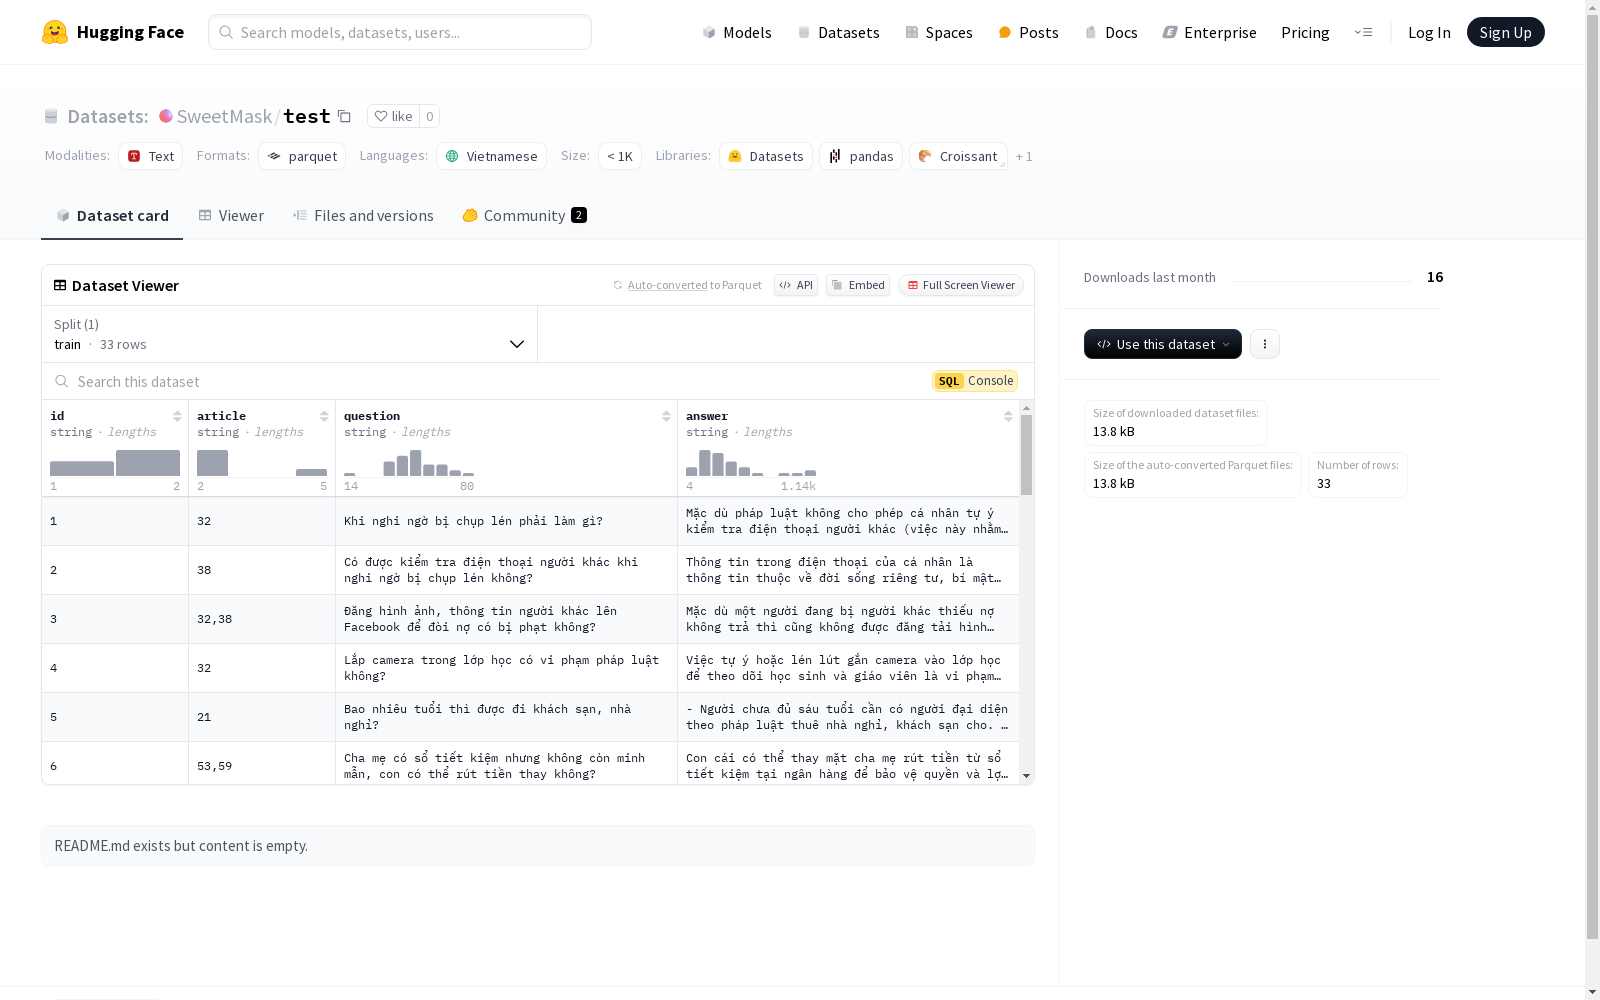Show the +1 more libraries
The height and width of the screenshot is (1000, 1600).
[x=1024, y=156]
